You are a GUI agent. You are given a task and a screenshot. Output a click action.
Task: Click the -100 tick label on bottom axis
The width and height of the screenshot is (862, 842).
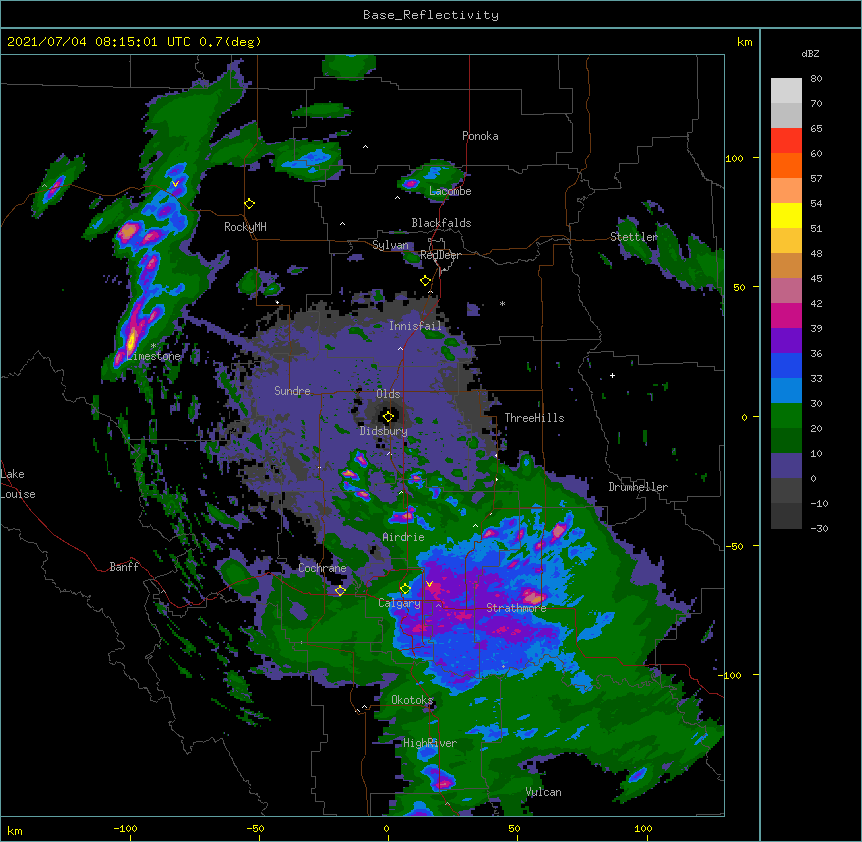pyautogui.click(x=125, y=828)
